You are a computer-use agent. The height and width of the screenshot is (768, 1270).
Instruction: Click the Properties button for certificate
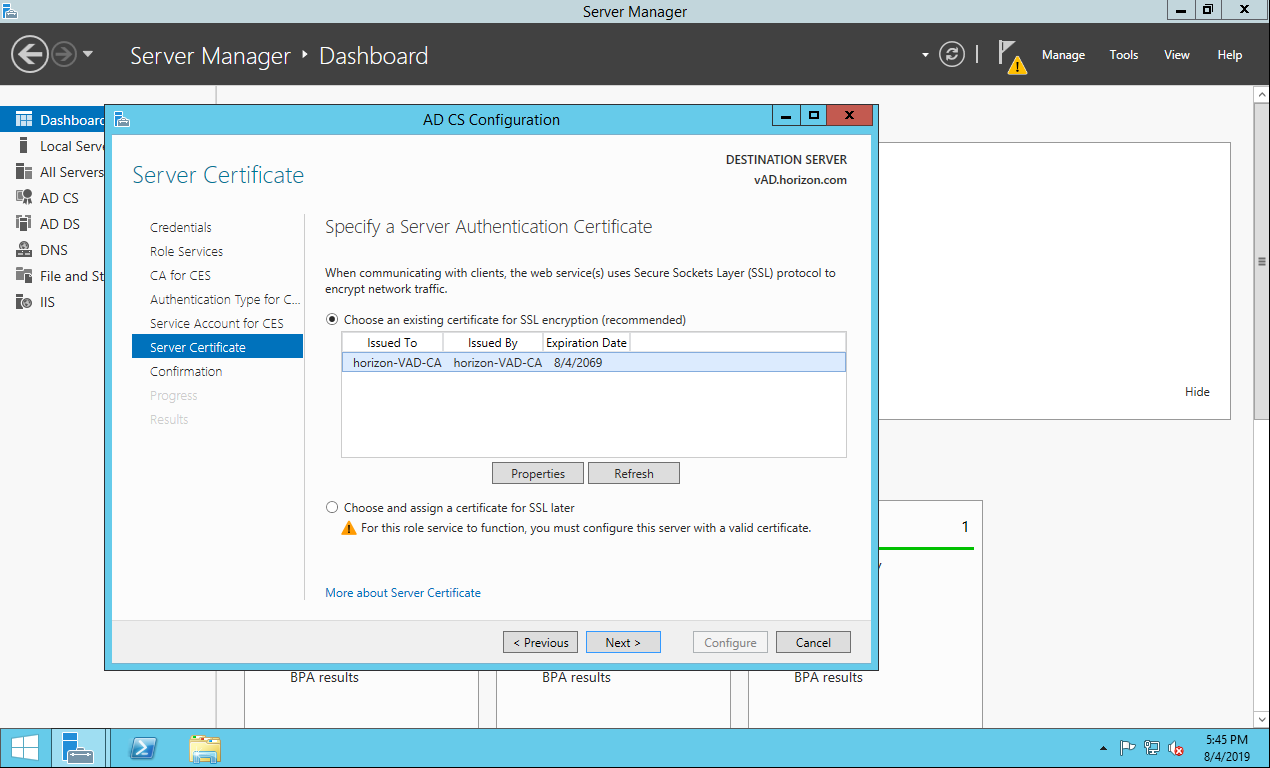pyautogui.click(x=538, y=473)
